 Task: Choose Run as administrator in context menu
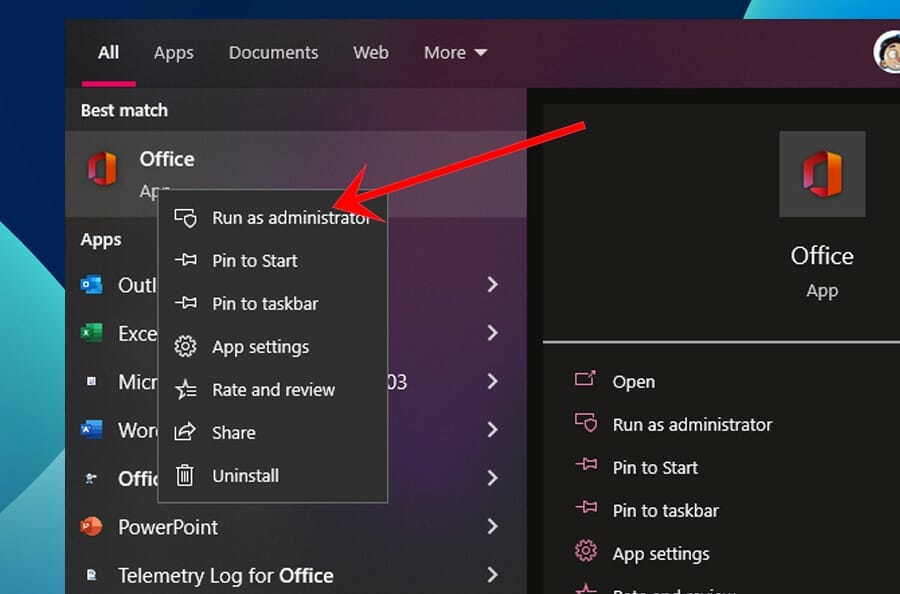(x=273, y=218)
